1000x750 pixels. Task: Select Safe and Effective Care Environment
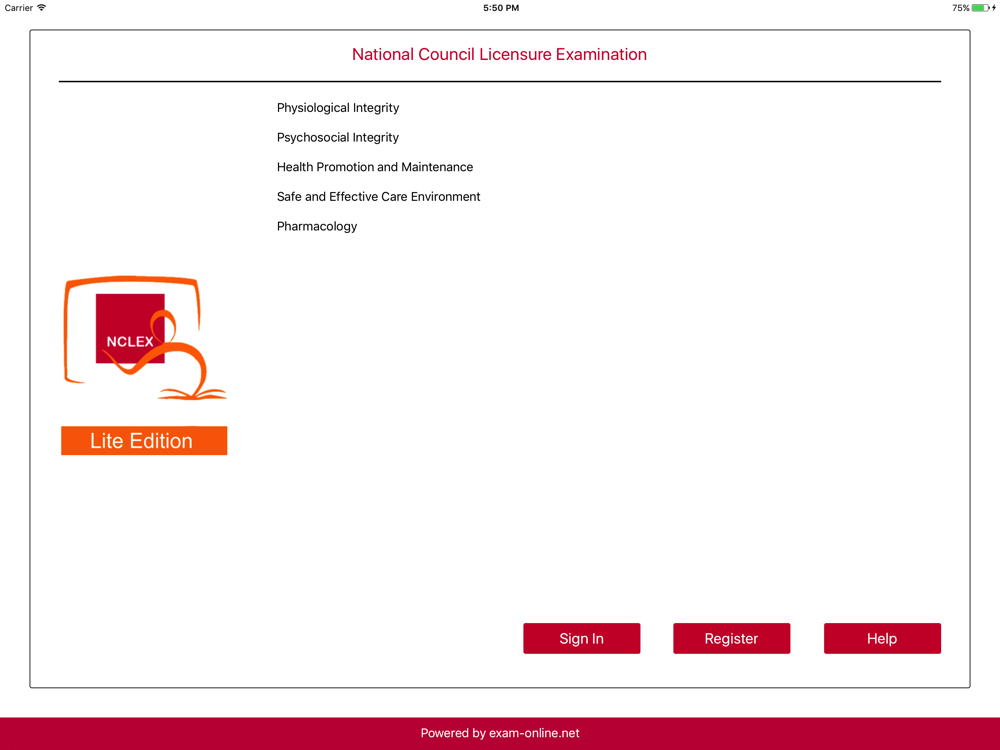(x=378, y=196)
